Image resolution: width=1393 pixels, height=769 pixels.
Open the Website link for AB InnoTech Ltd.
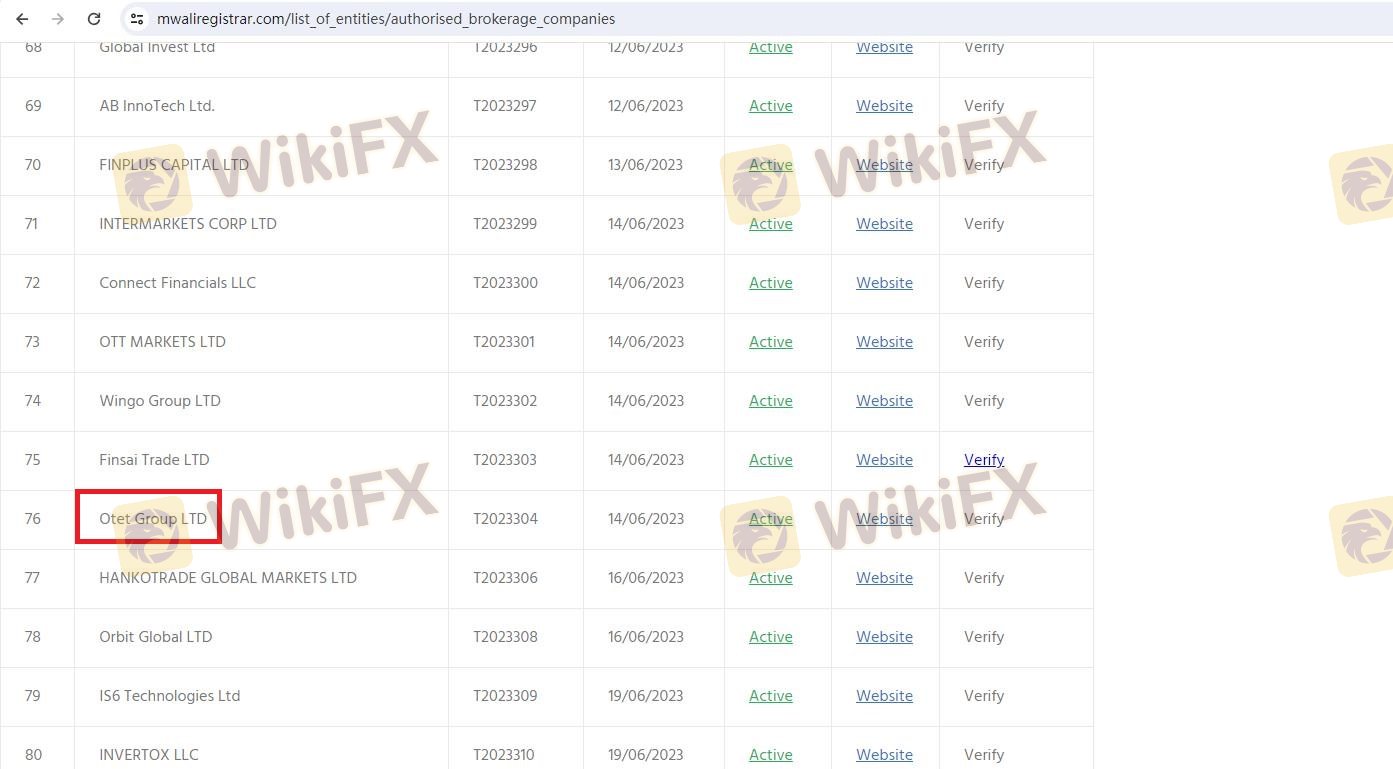884,106
